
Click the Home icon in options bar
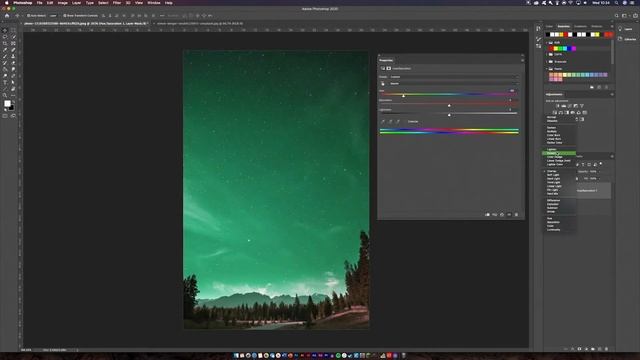(7, 16)
